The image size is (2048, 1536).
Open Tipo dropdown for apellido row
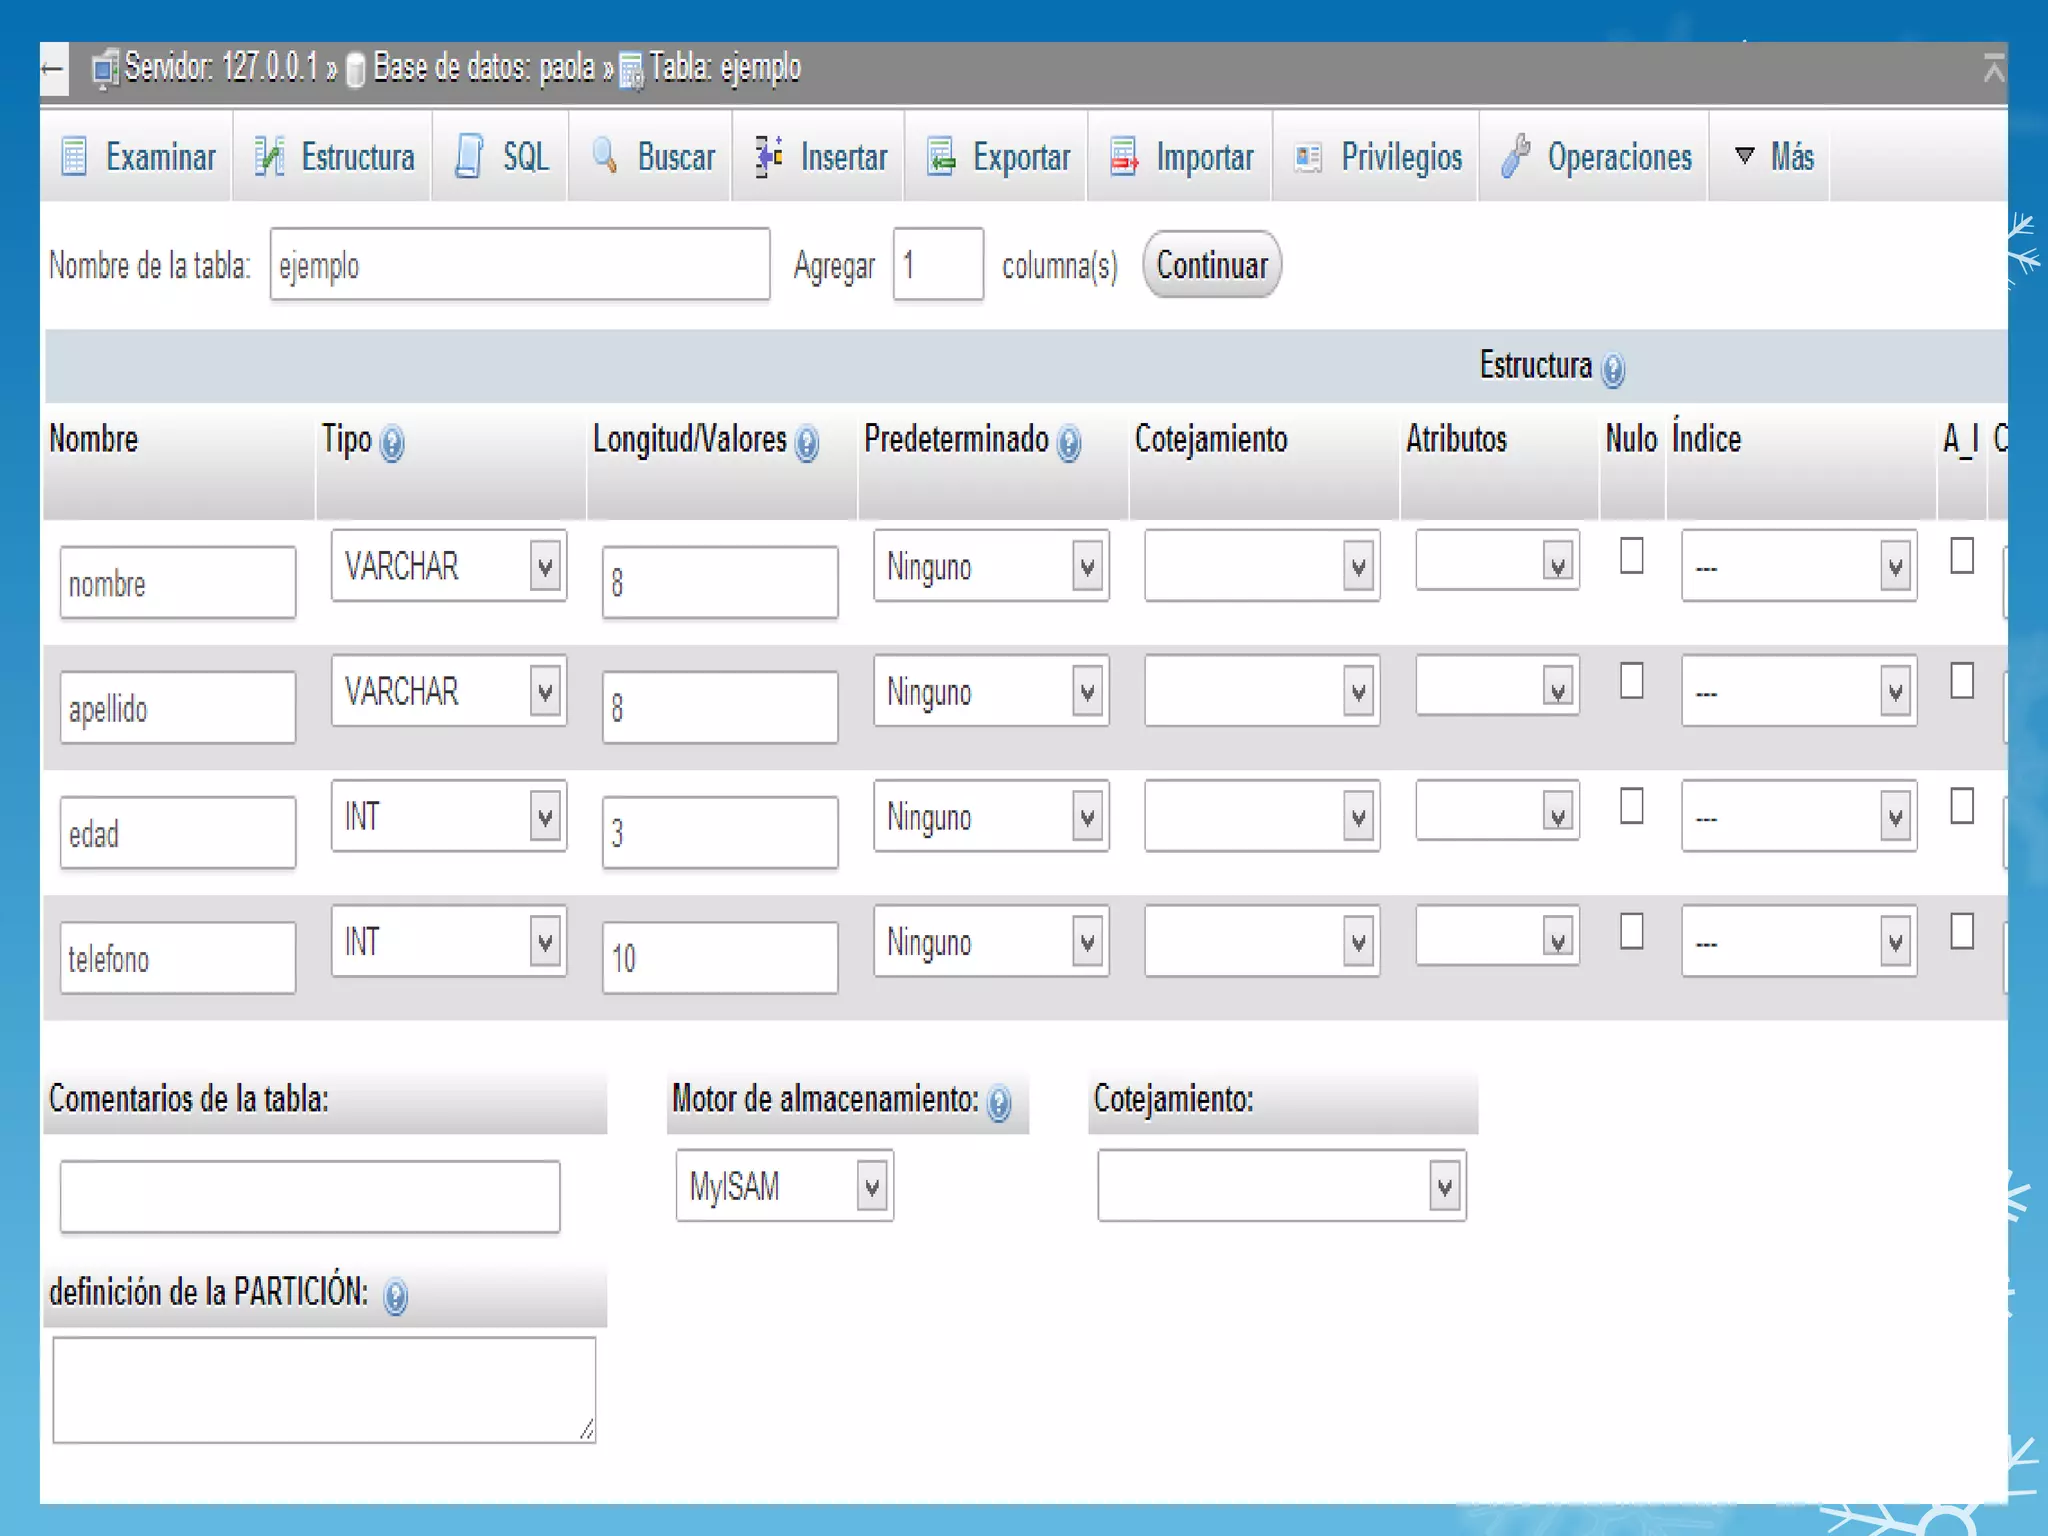coord(448,691)
